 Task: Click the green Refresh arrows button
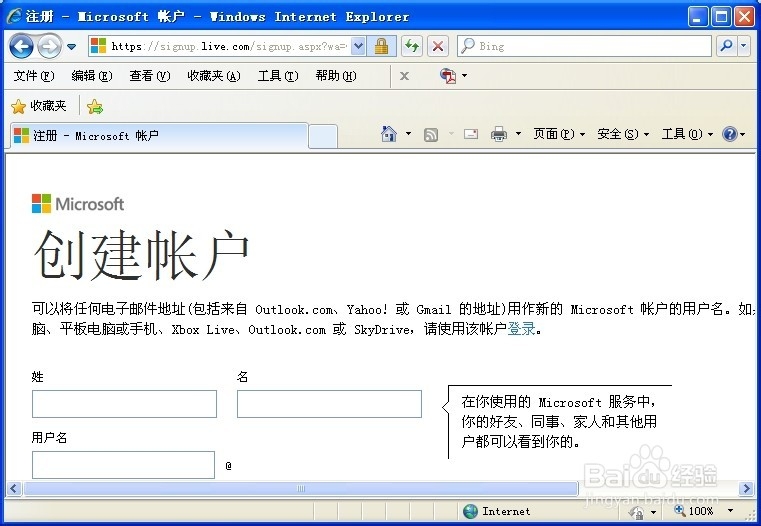pos(412,47)
